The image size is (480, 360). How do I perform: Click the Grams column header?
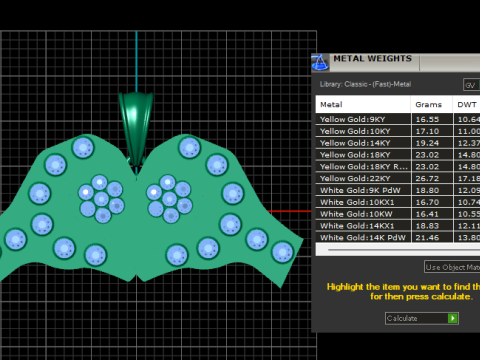(432, 104)
